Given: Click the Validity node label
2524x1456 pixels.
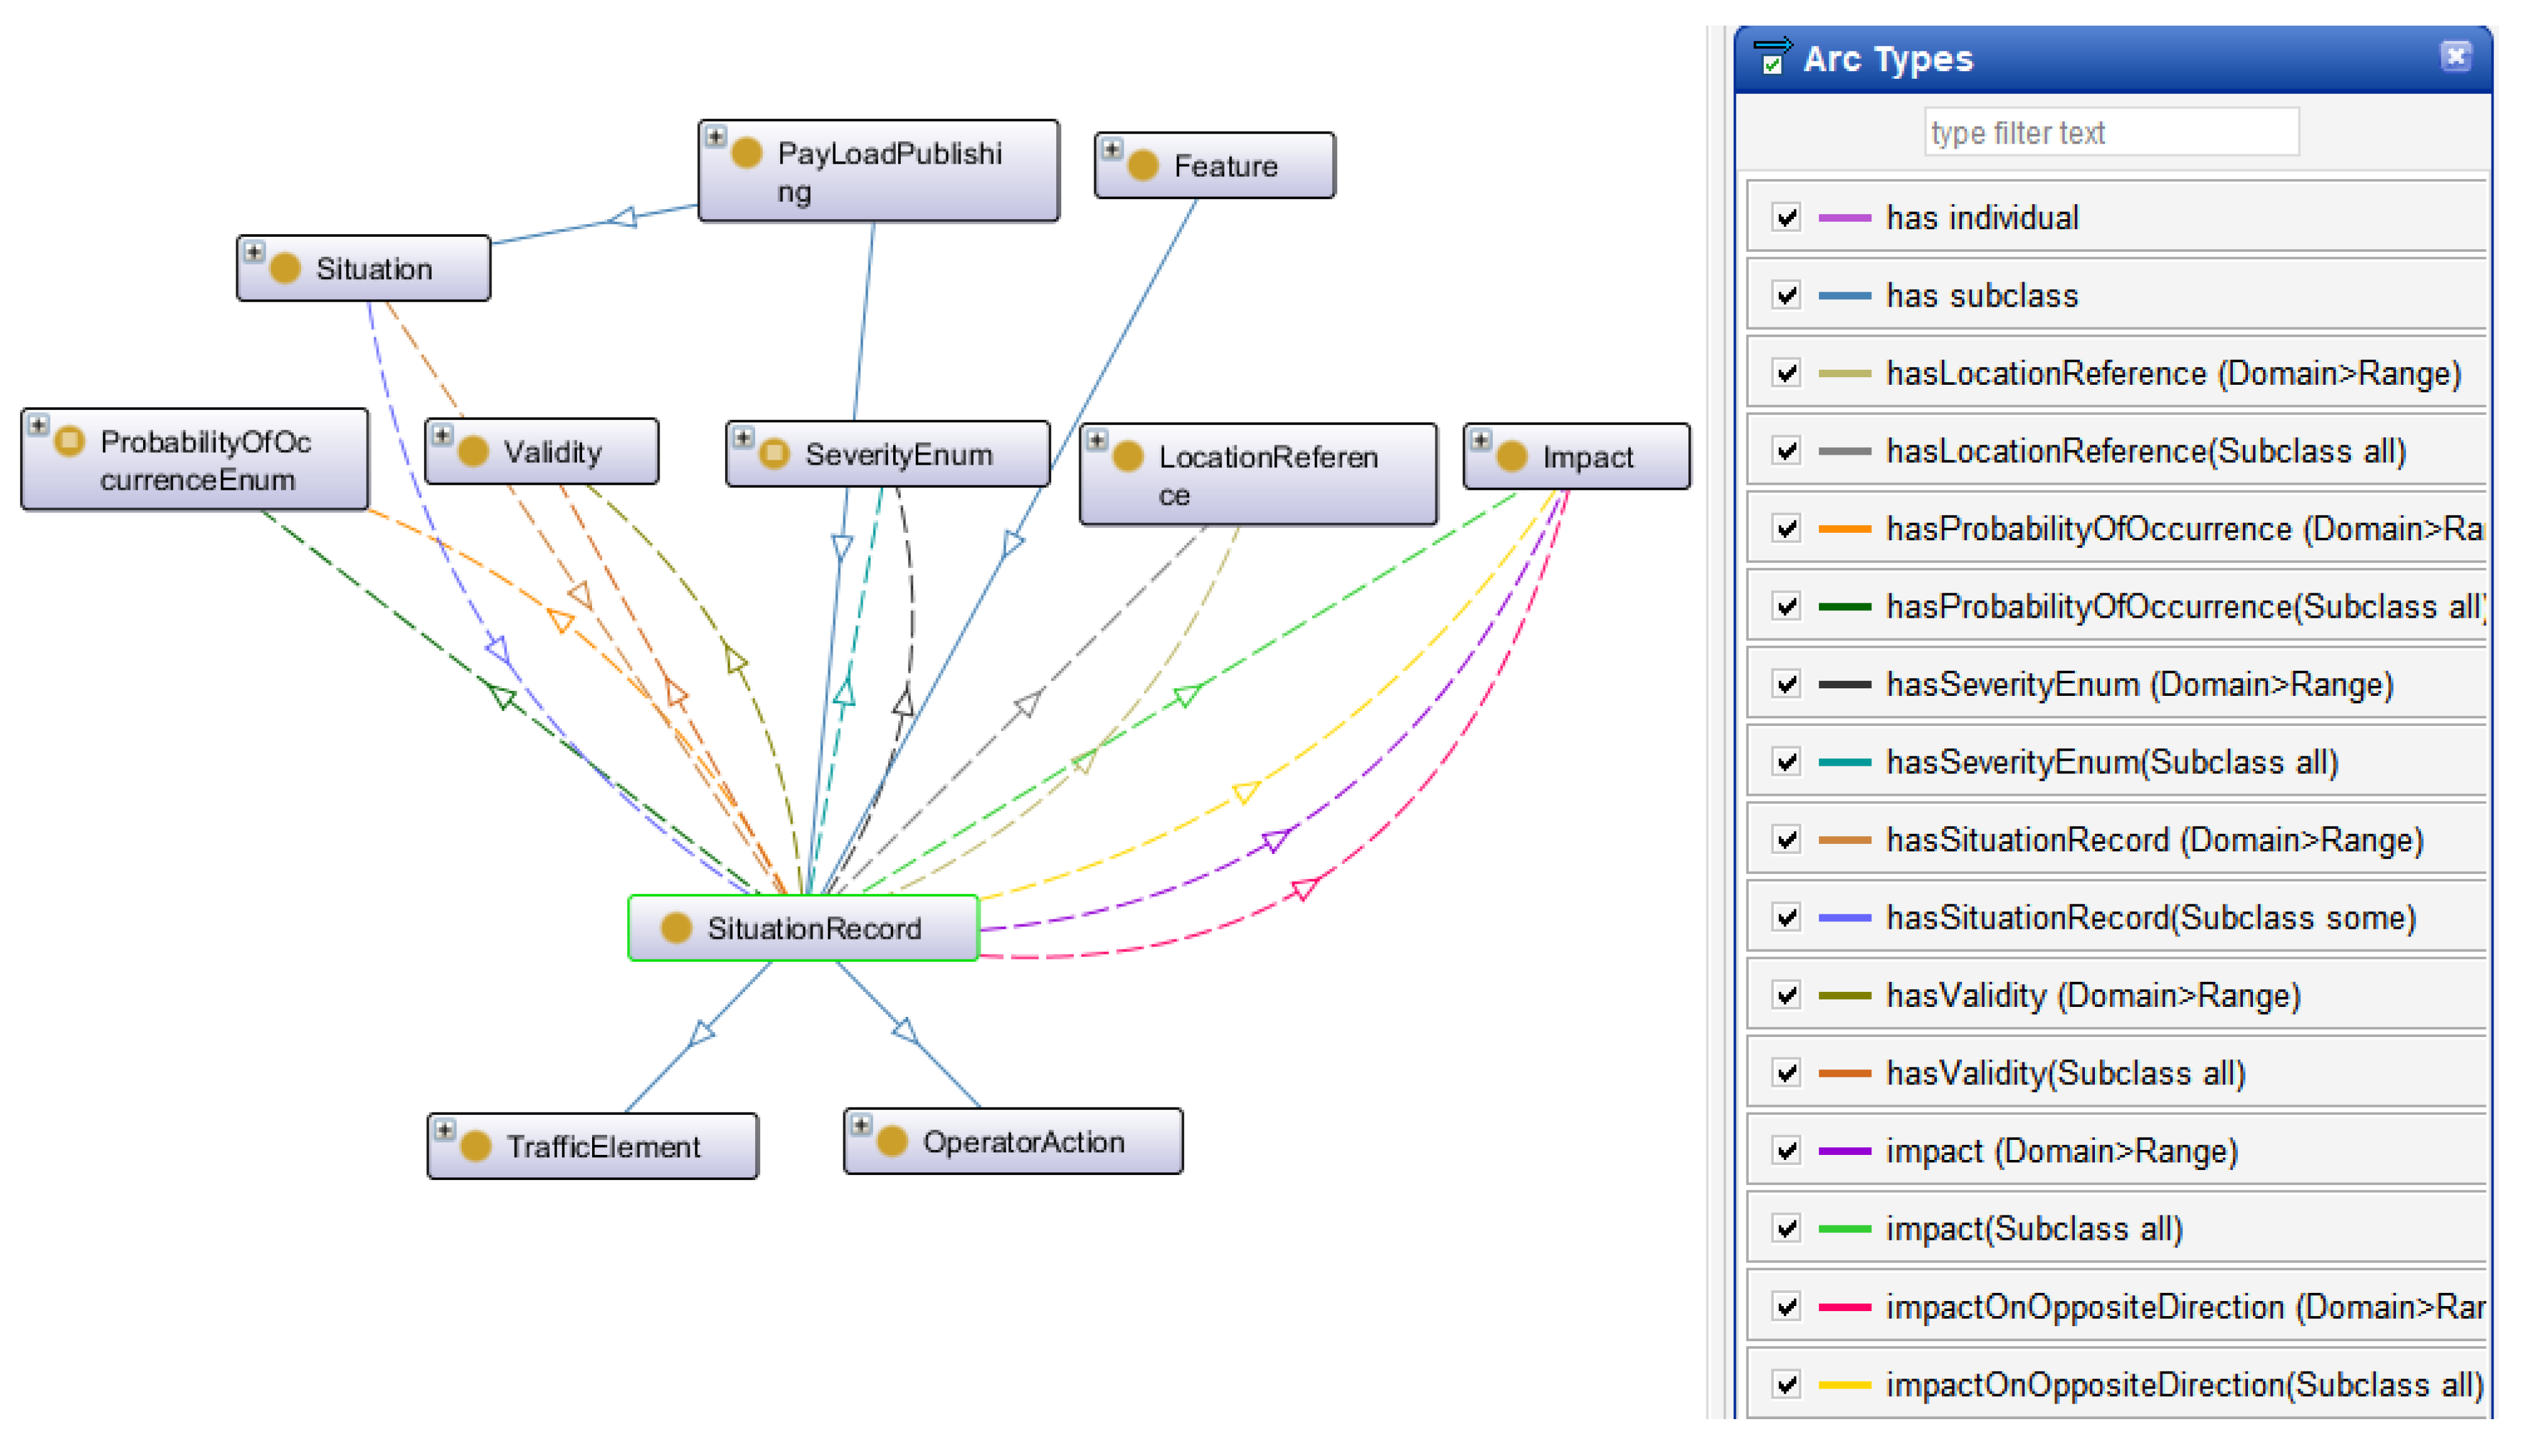Looking at the screenshot, I should pos(552,452).
